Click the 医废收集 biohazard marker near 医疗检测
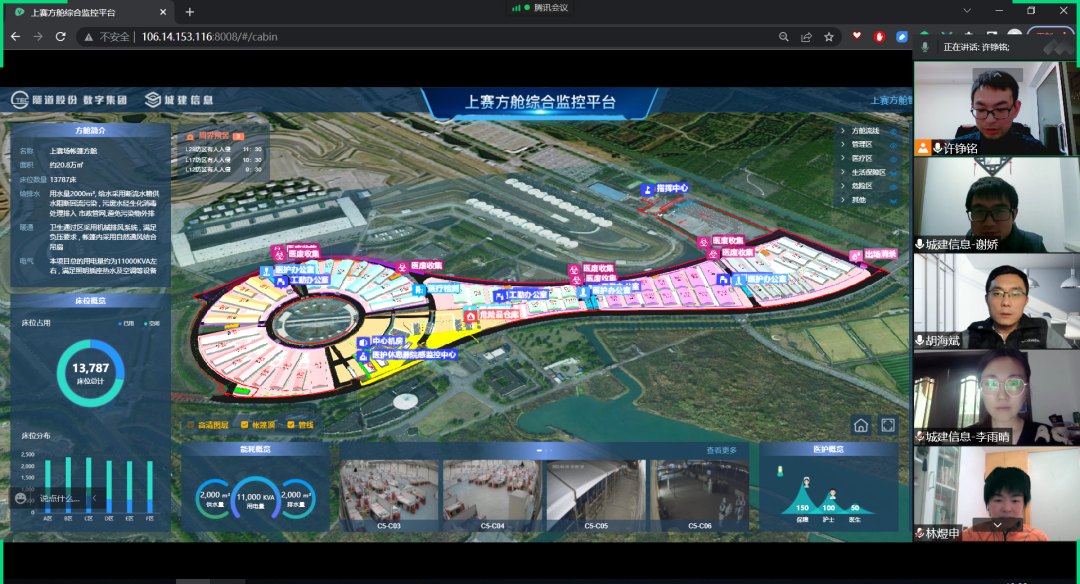1080x584 pixels. [x=402, y=267]
